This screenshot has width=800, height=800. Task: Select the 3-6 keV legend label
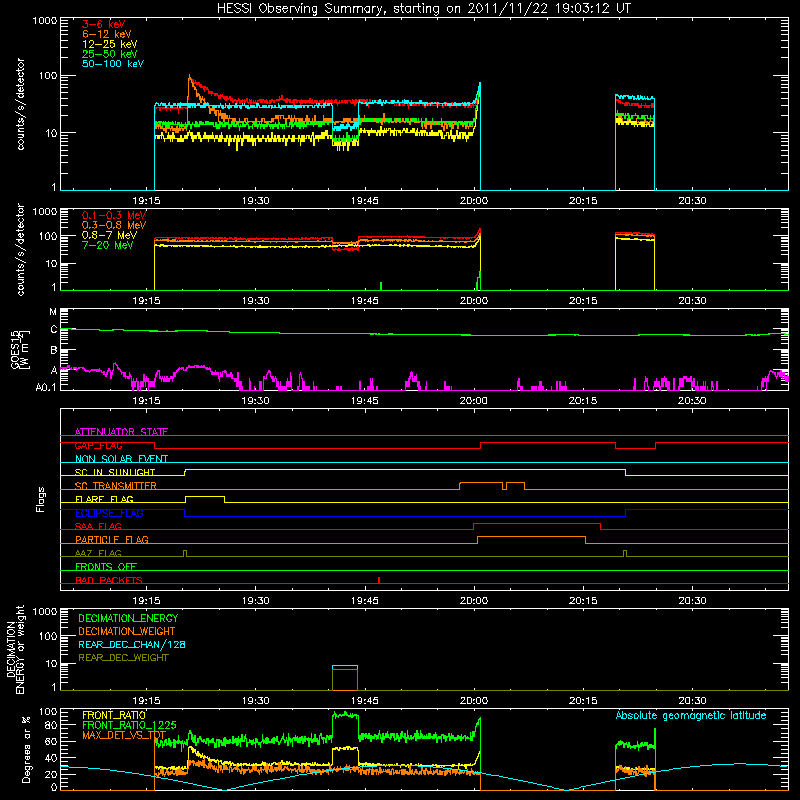coord(103,24)
